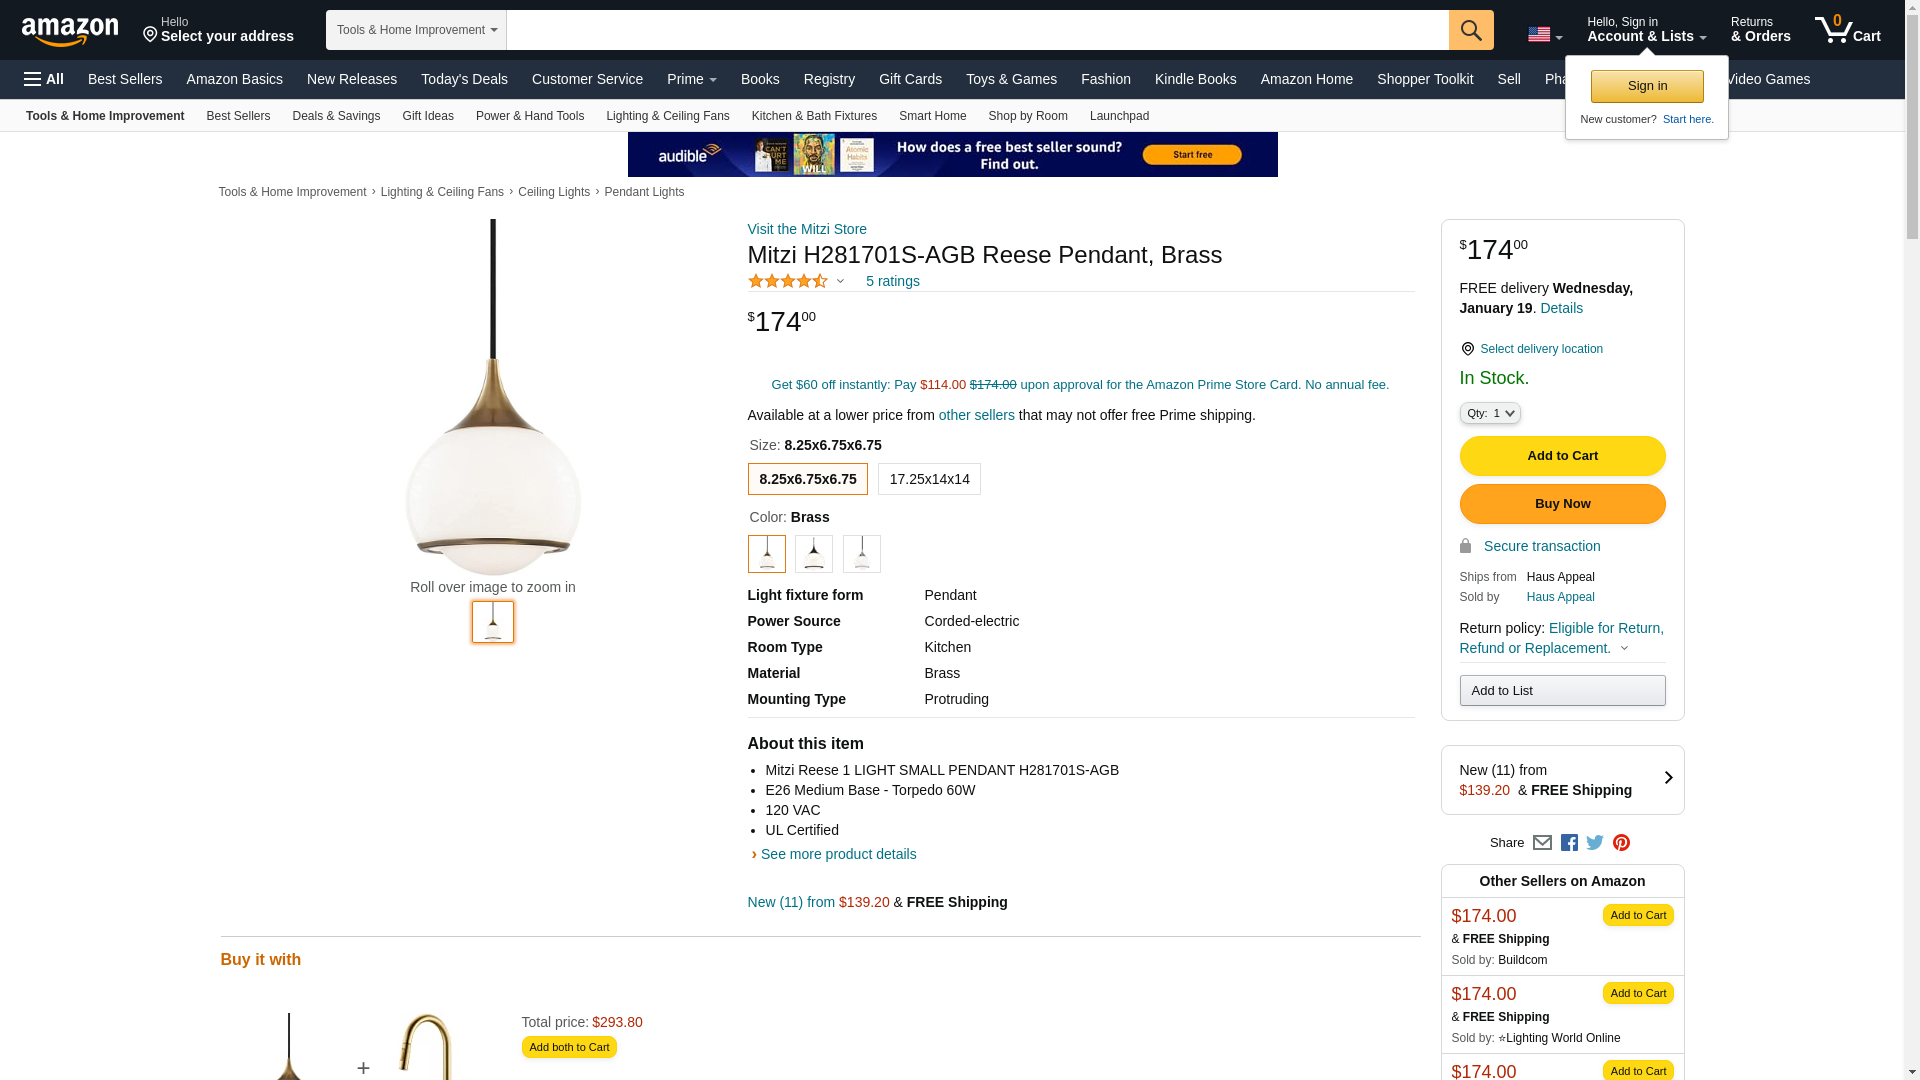1920x1080 pixels.
Task: Select the 17.25x14x14 size option
Action: 929,479
